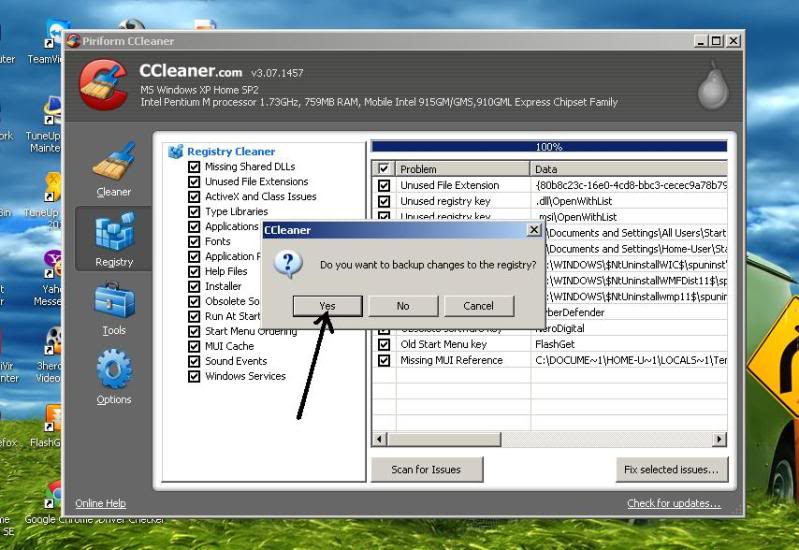Open the Tools toolbox icon
Screen dimensions: 799x550
click(113, 305)
